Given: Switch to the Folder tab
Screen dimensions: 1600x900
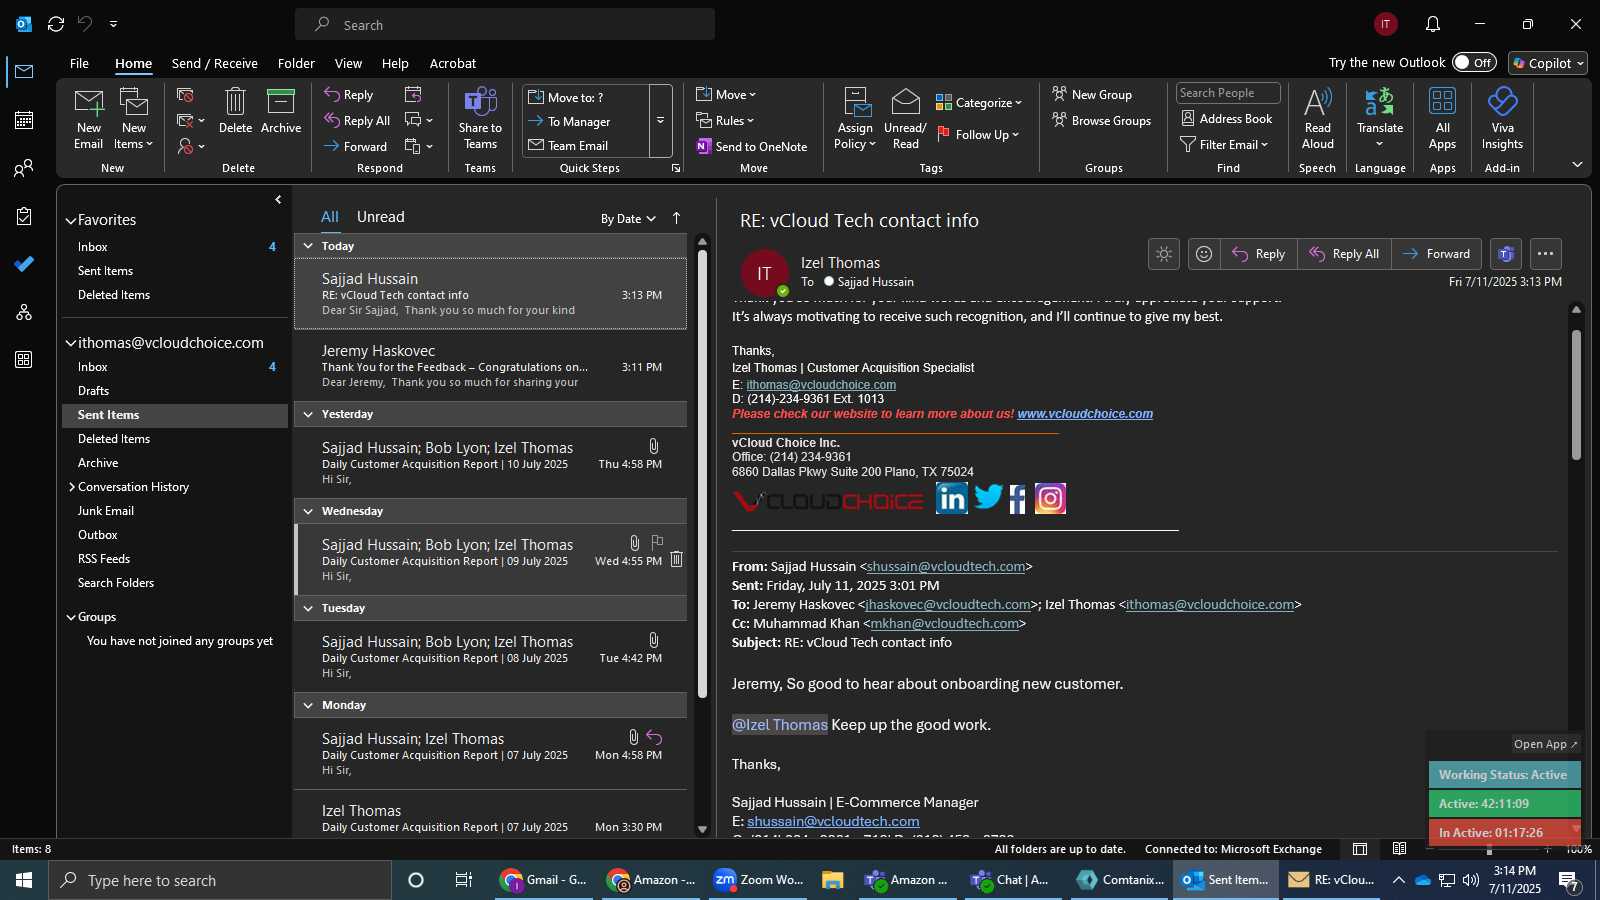Looking at the screenshot, I should [x=296, y=63].
